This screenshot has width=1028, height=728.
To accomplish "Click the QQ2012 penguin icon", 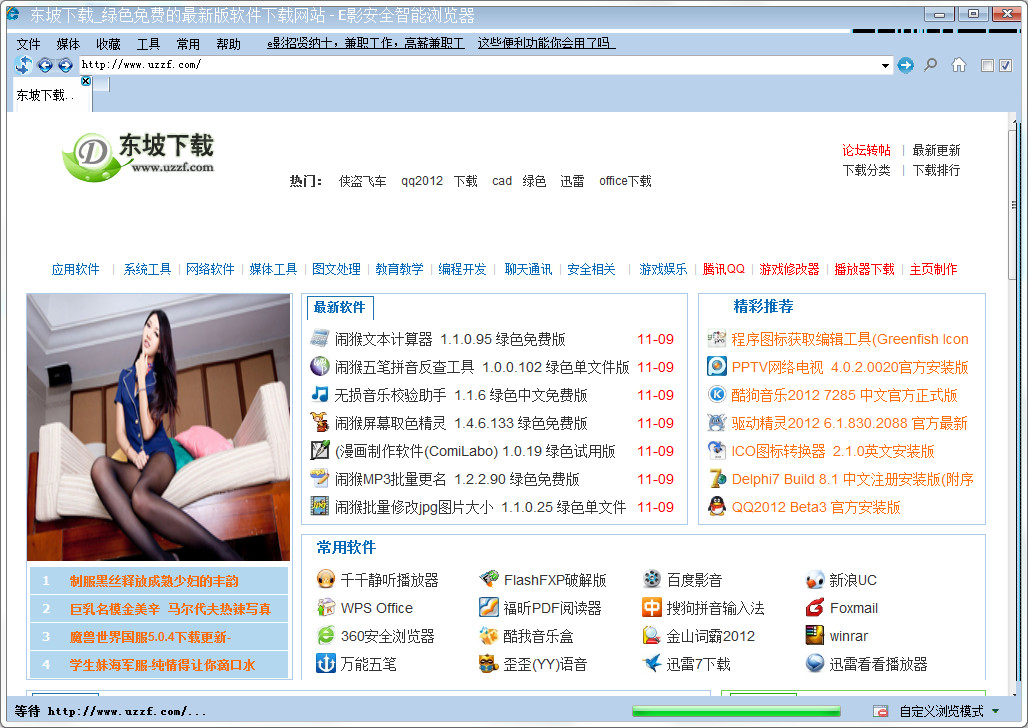I will 717,506.
